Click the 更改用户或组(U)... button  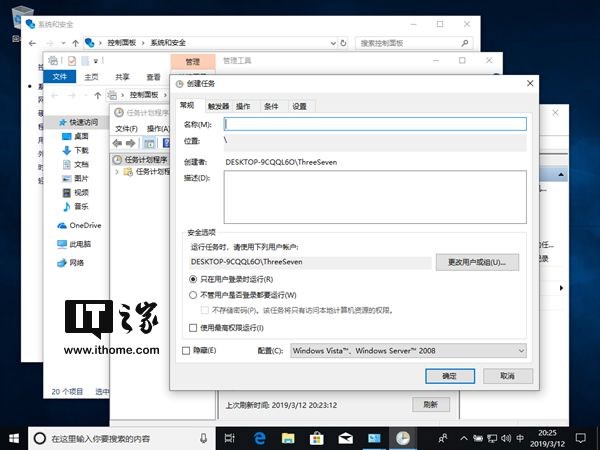pyautogui.click(x=477, y=262)
